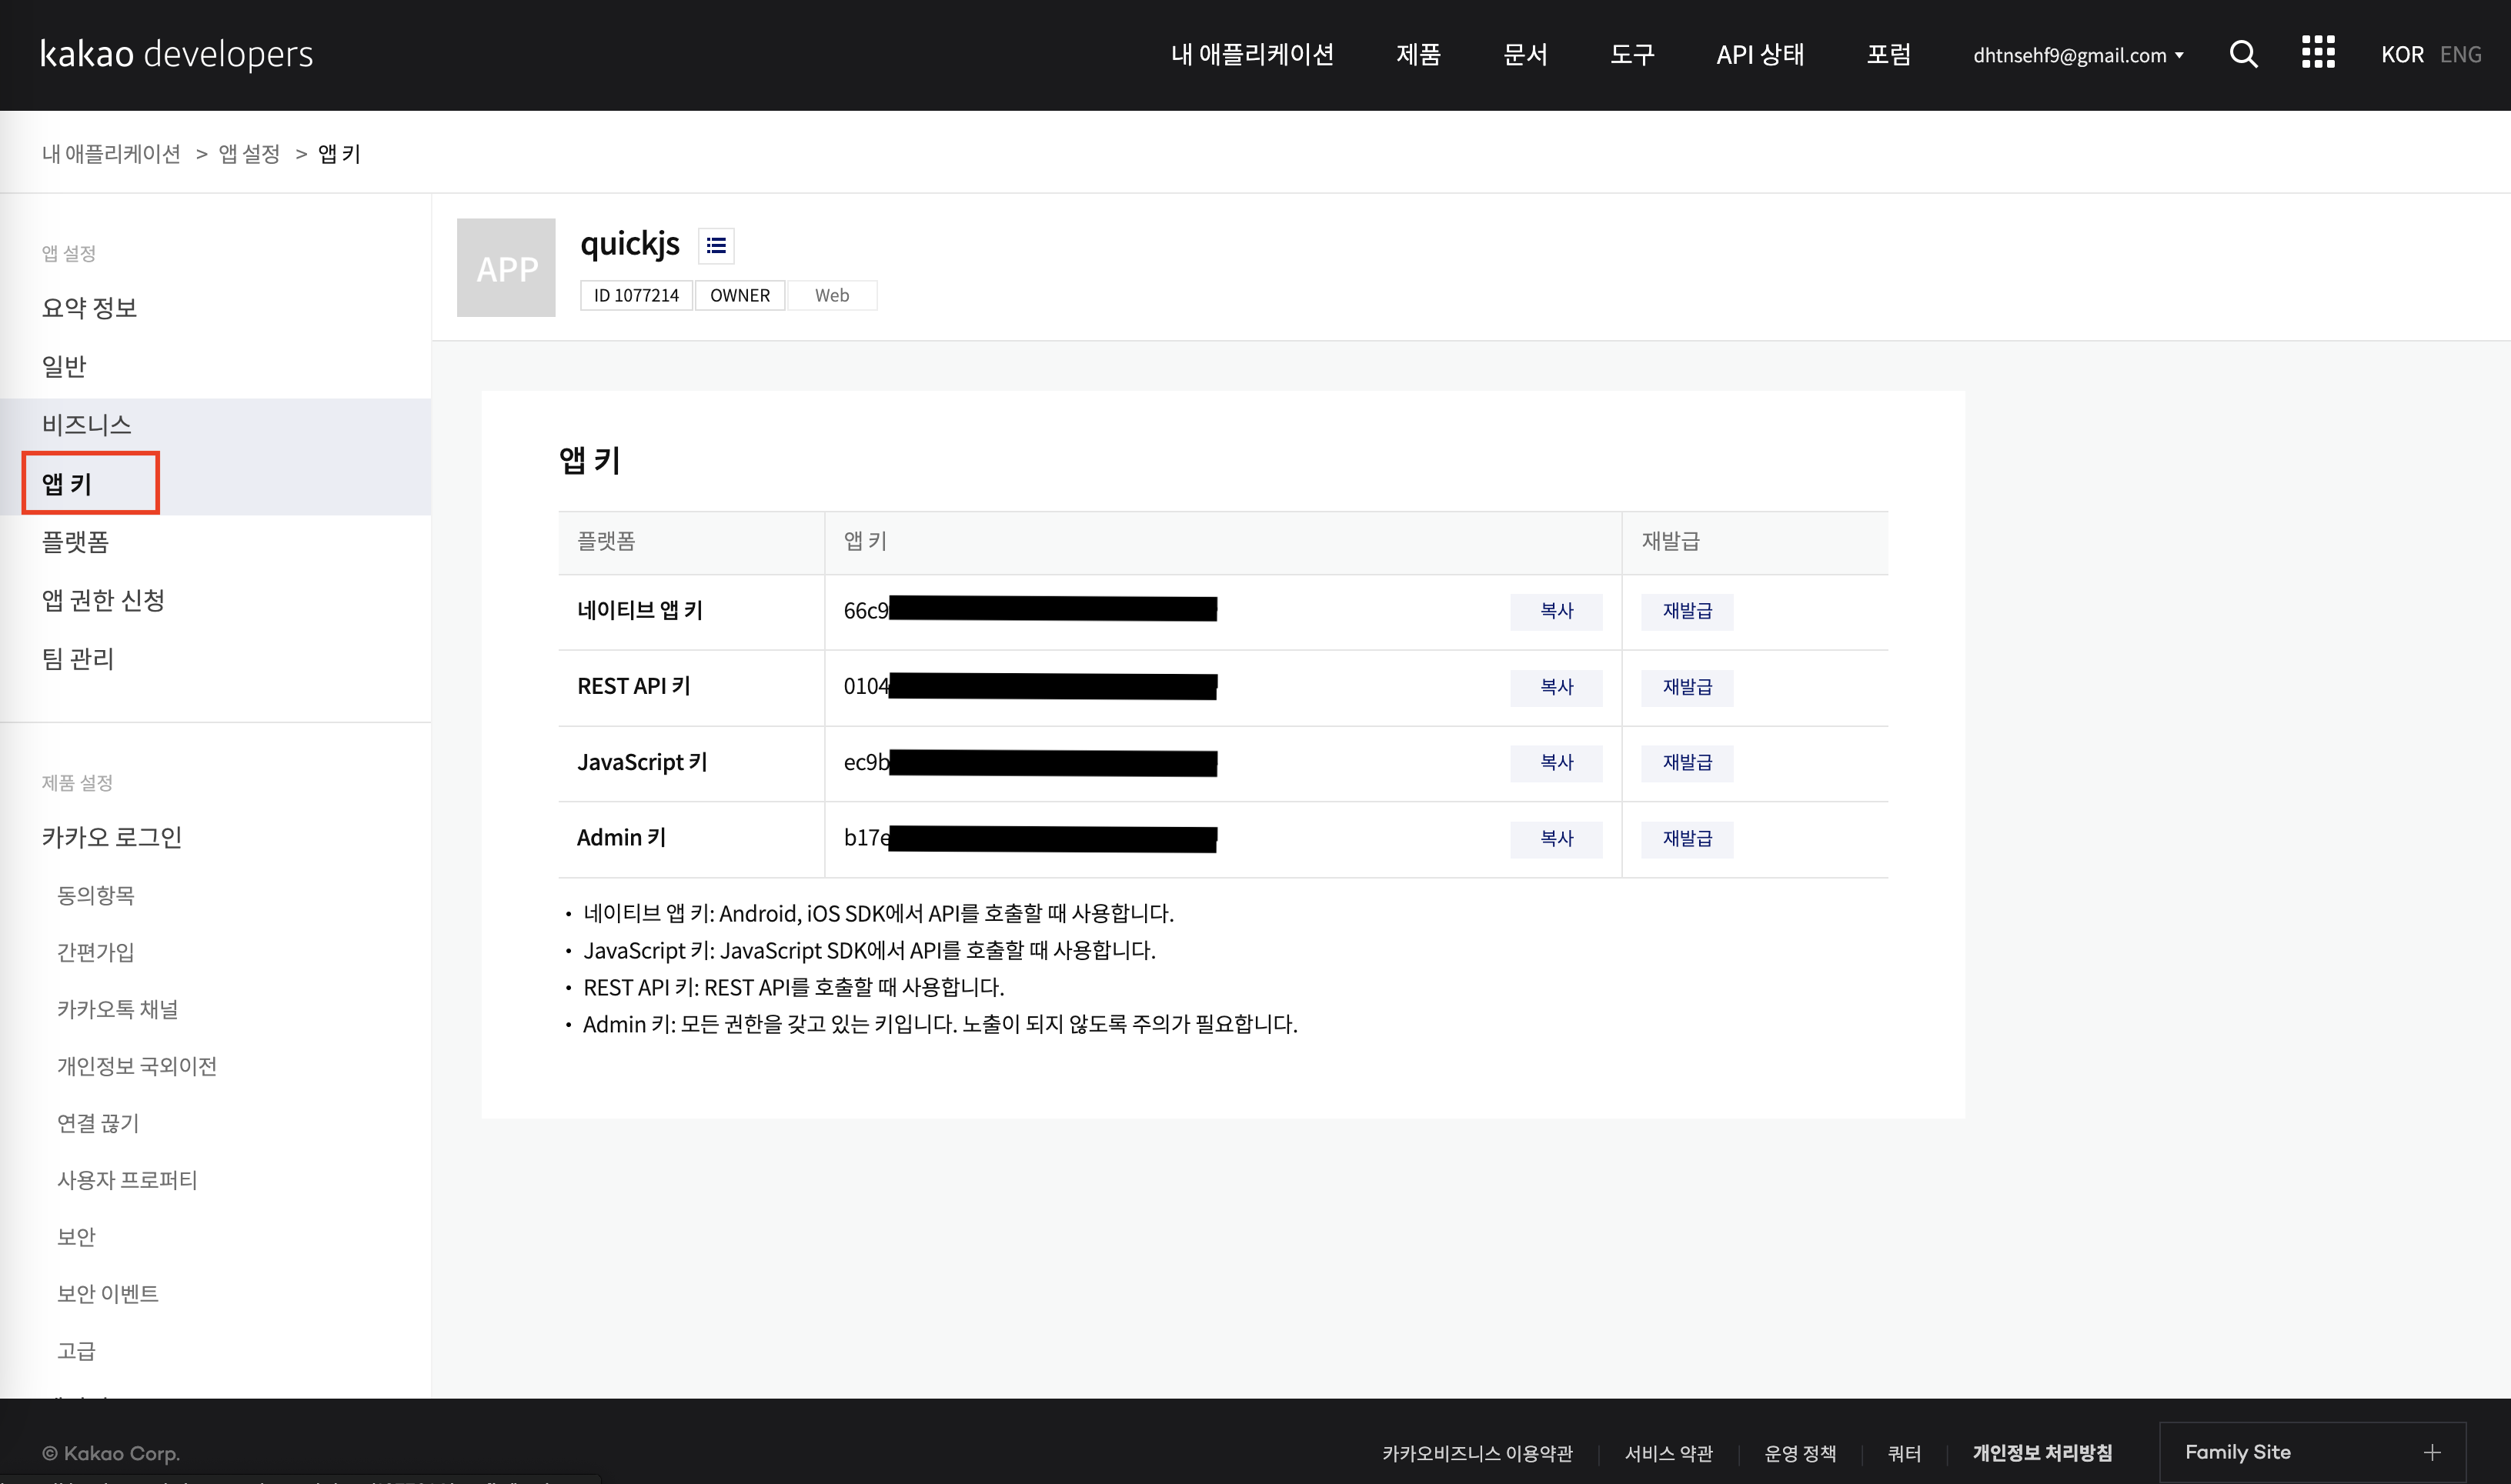Copy the 네이티브 앱 키 with 복사
Image resolution: width=2511 pixels, height=1484 pixels.
click(1556, 611)
